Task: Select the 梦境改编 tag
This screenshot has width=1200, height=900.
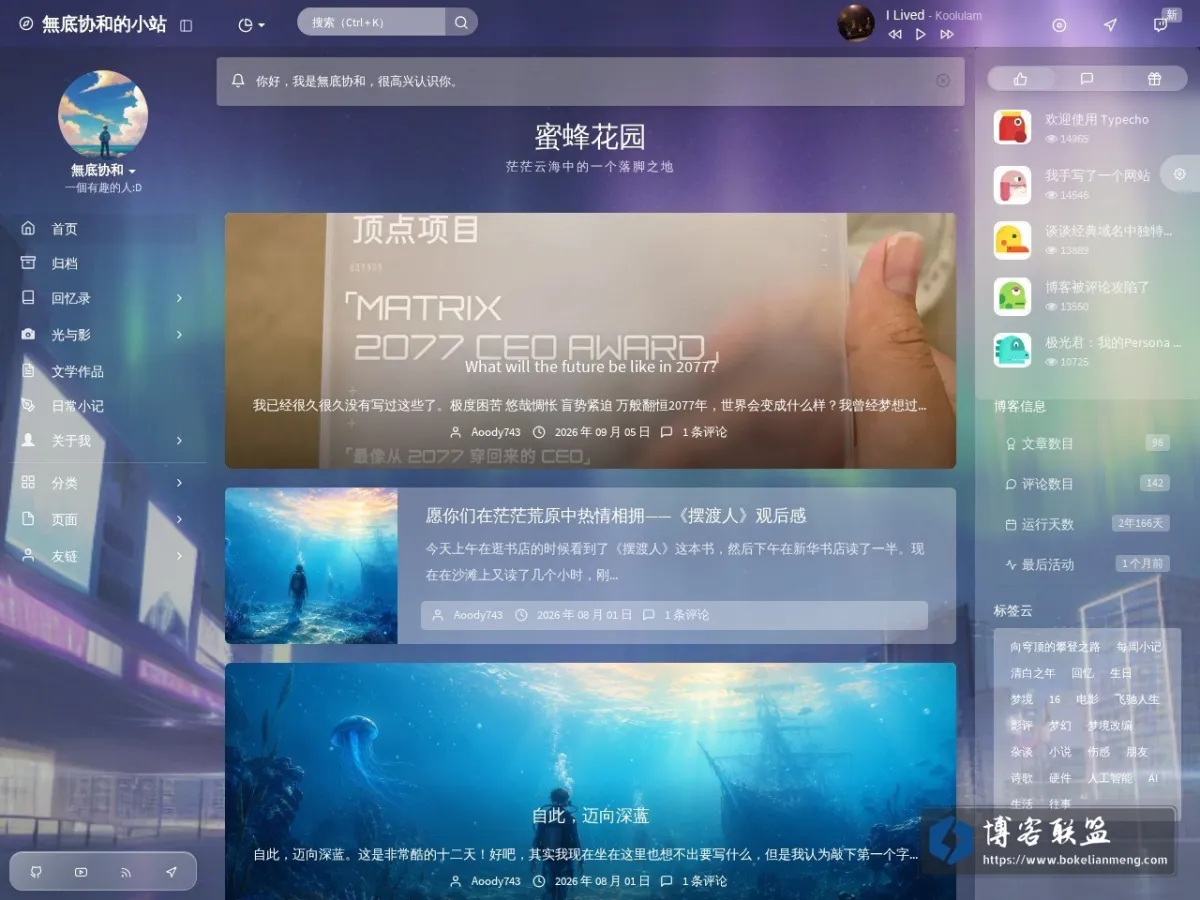Action: [1110, 725]
